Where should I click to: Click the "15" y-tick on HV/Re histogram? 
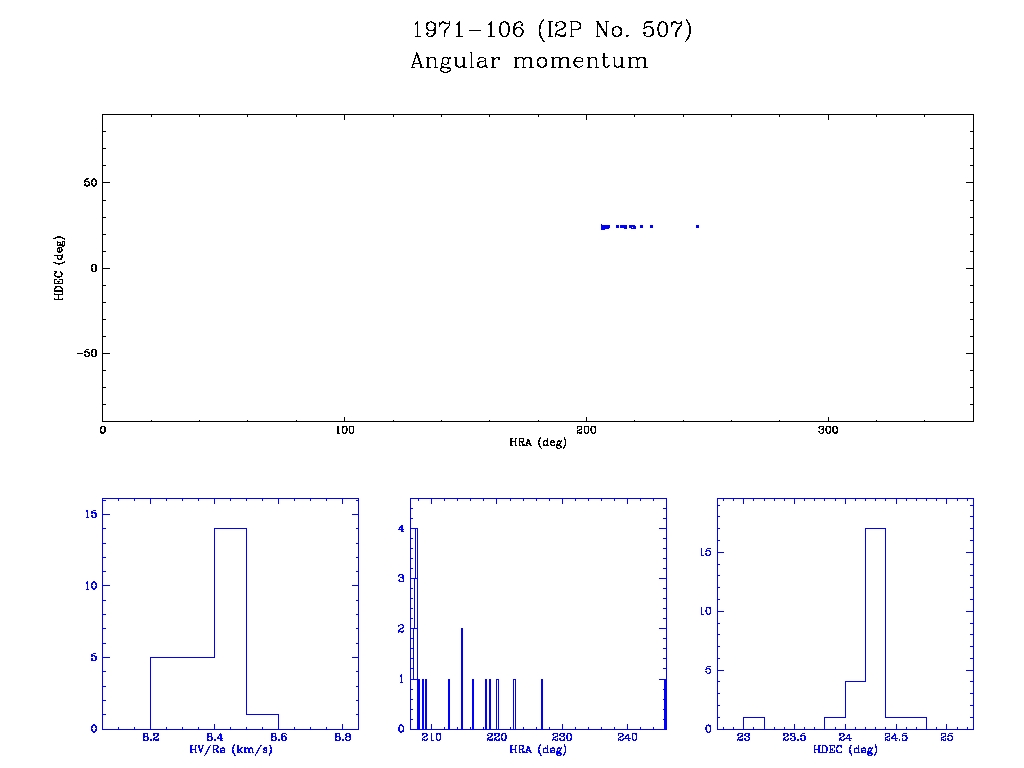(x=90, y=514)
